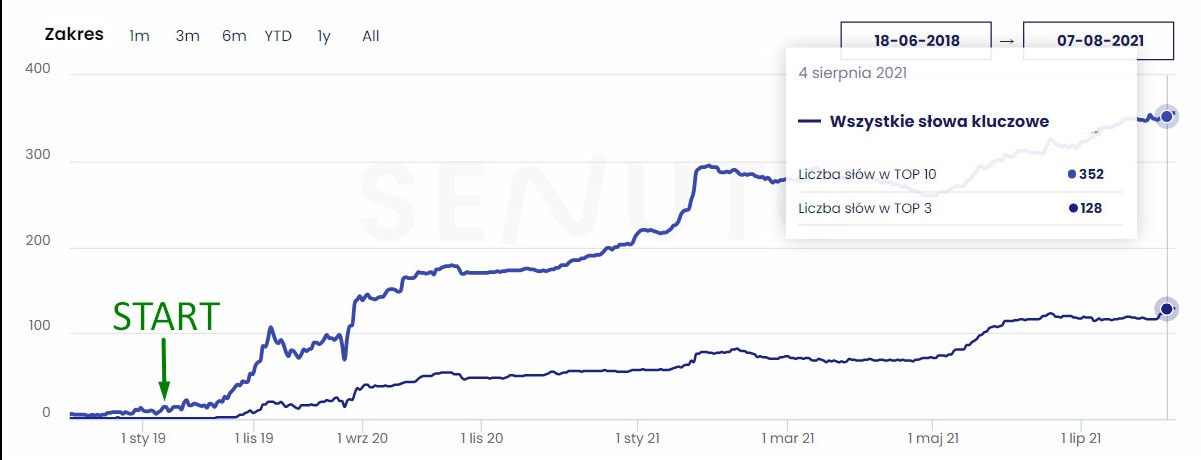Show the All time range
The image size is (1201, 460).
tap(371, 36)
